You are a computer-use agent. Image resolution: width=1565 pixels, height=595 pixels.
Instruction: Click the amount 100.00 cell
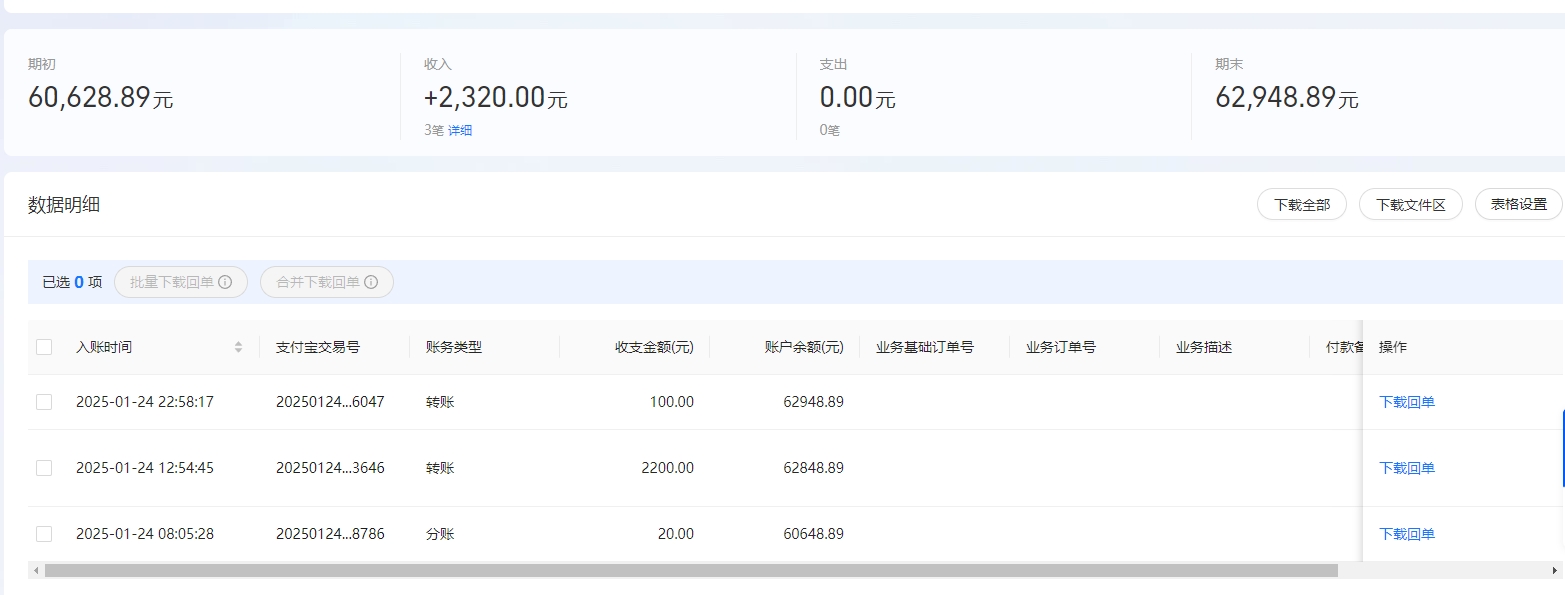671,402
